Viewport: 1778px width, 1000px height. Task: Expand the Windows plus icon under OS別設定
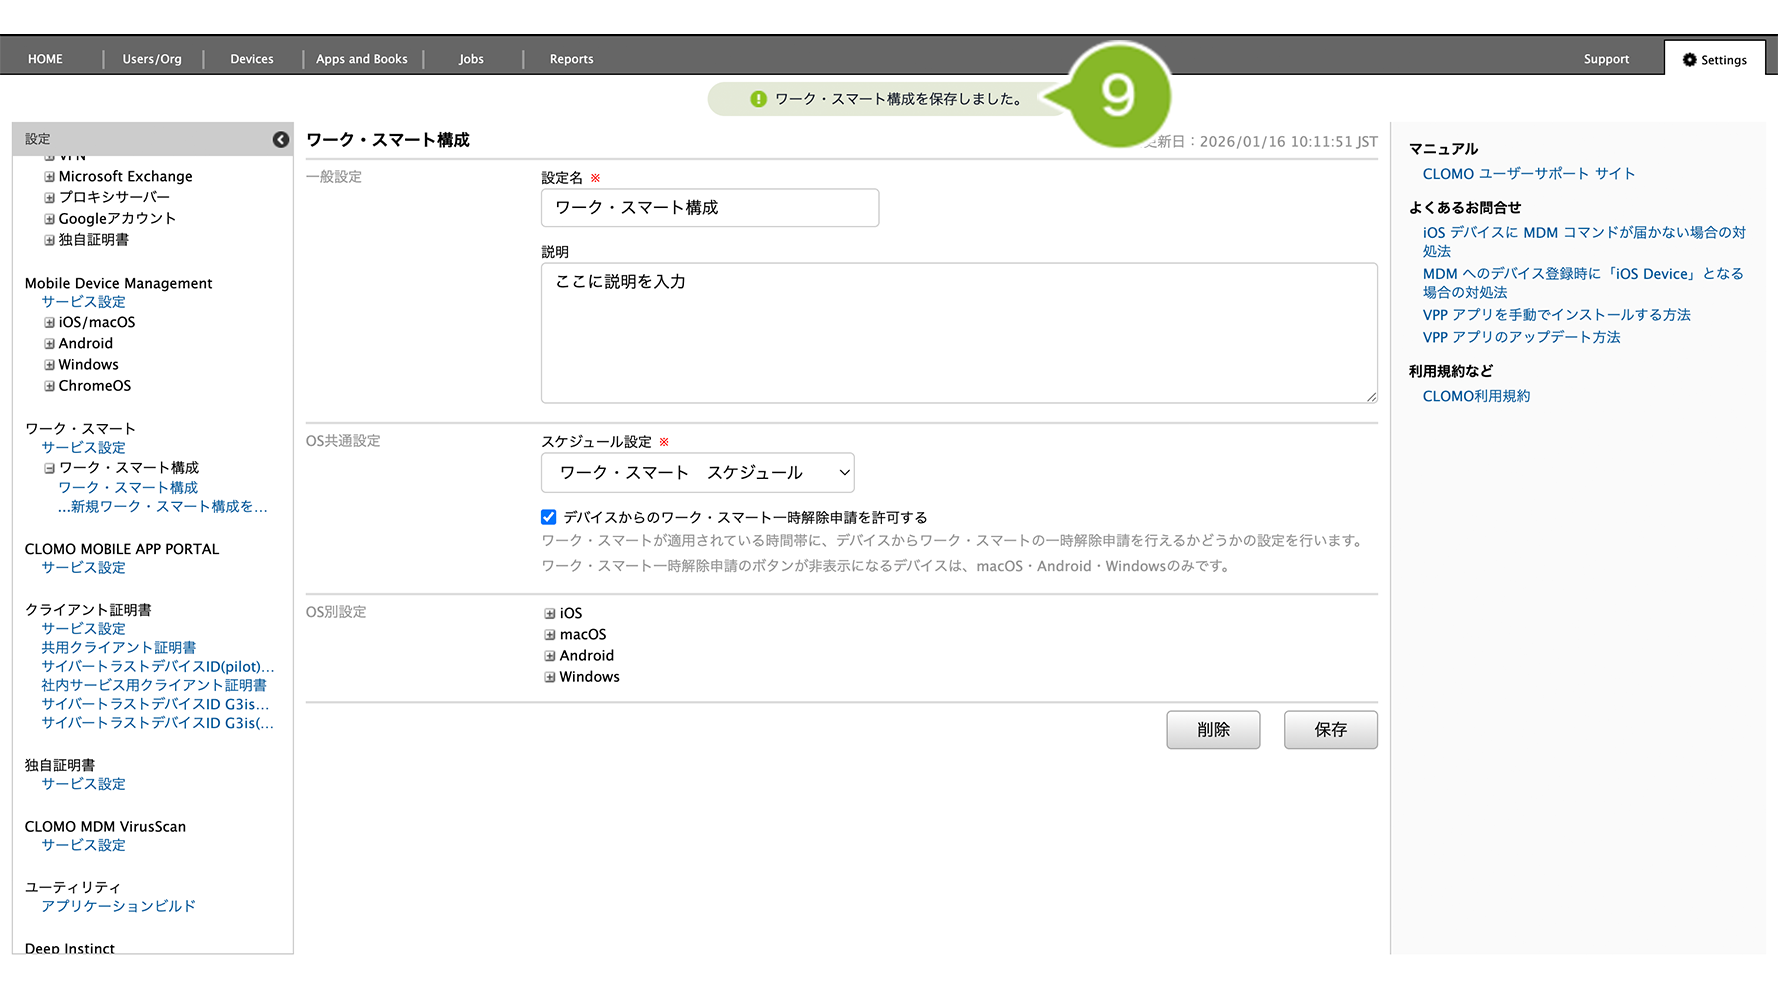tap(550, 677)
